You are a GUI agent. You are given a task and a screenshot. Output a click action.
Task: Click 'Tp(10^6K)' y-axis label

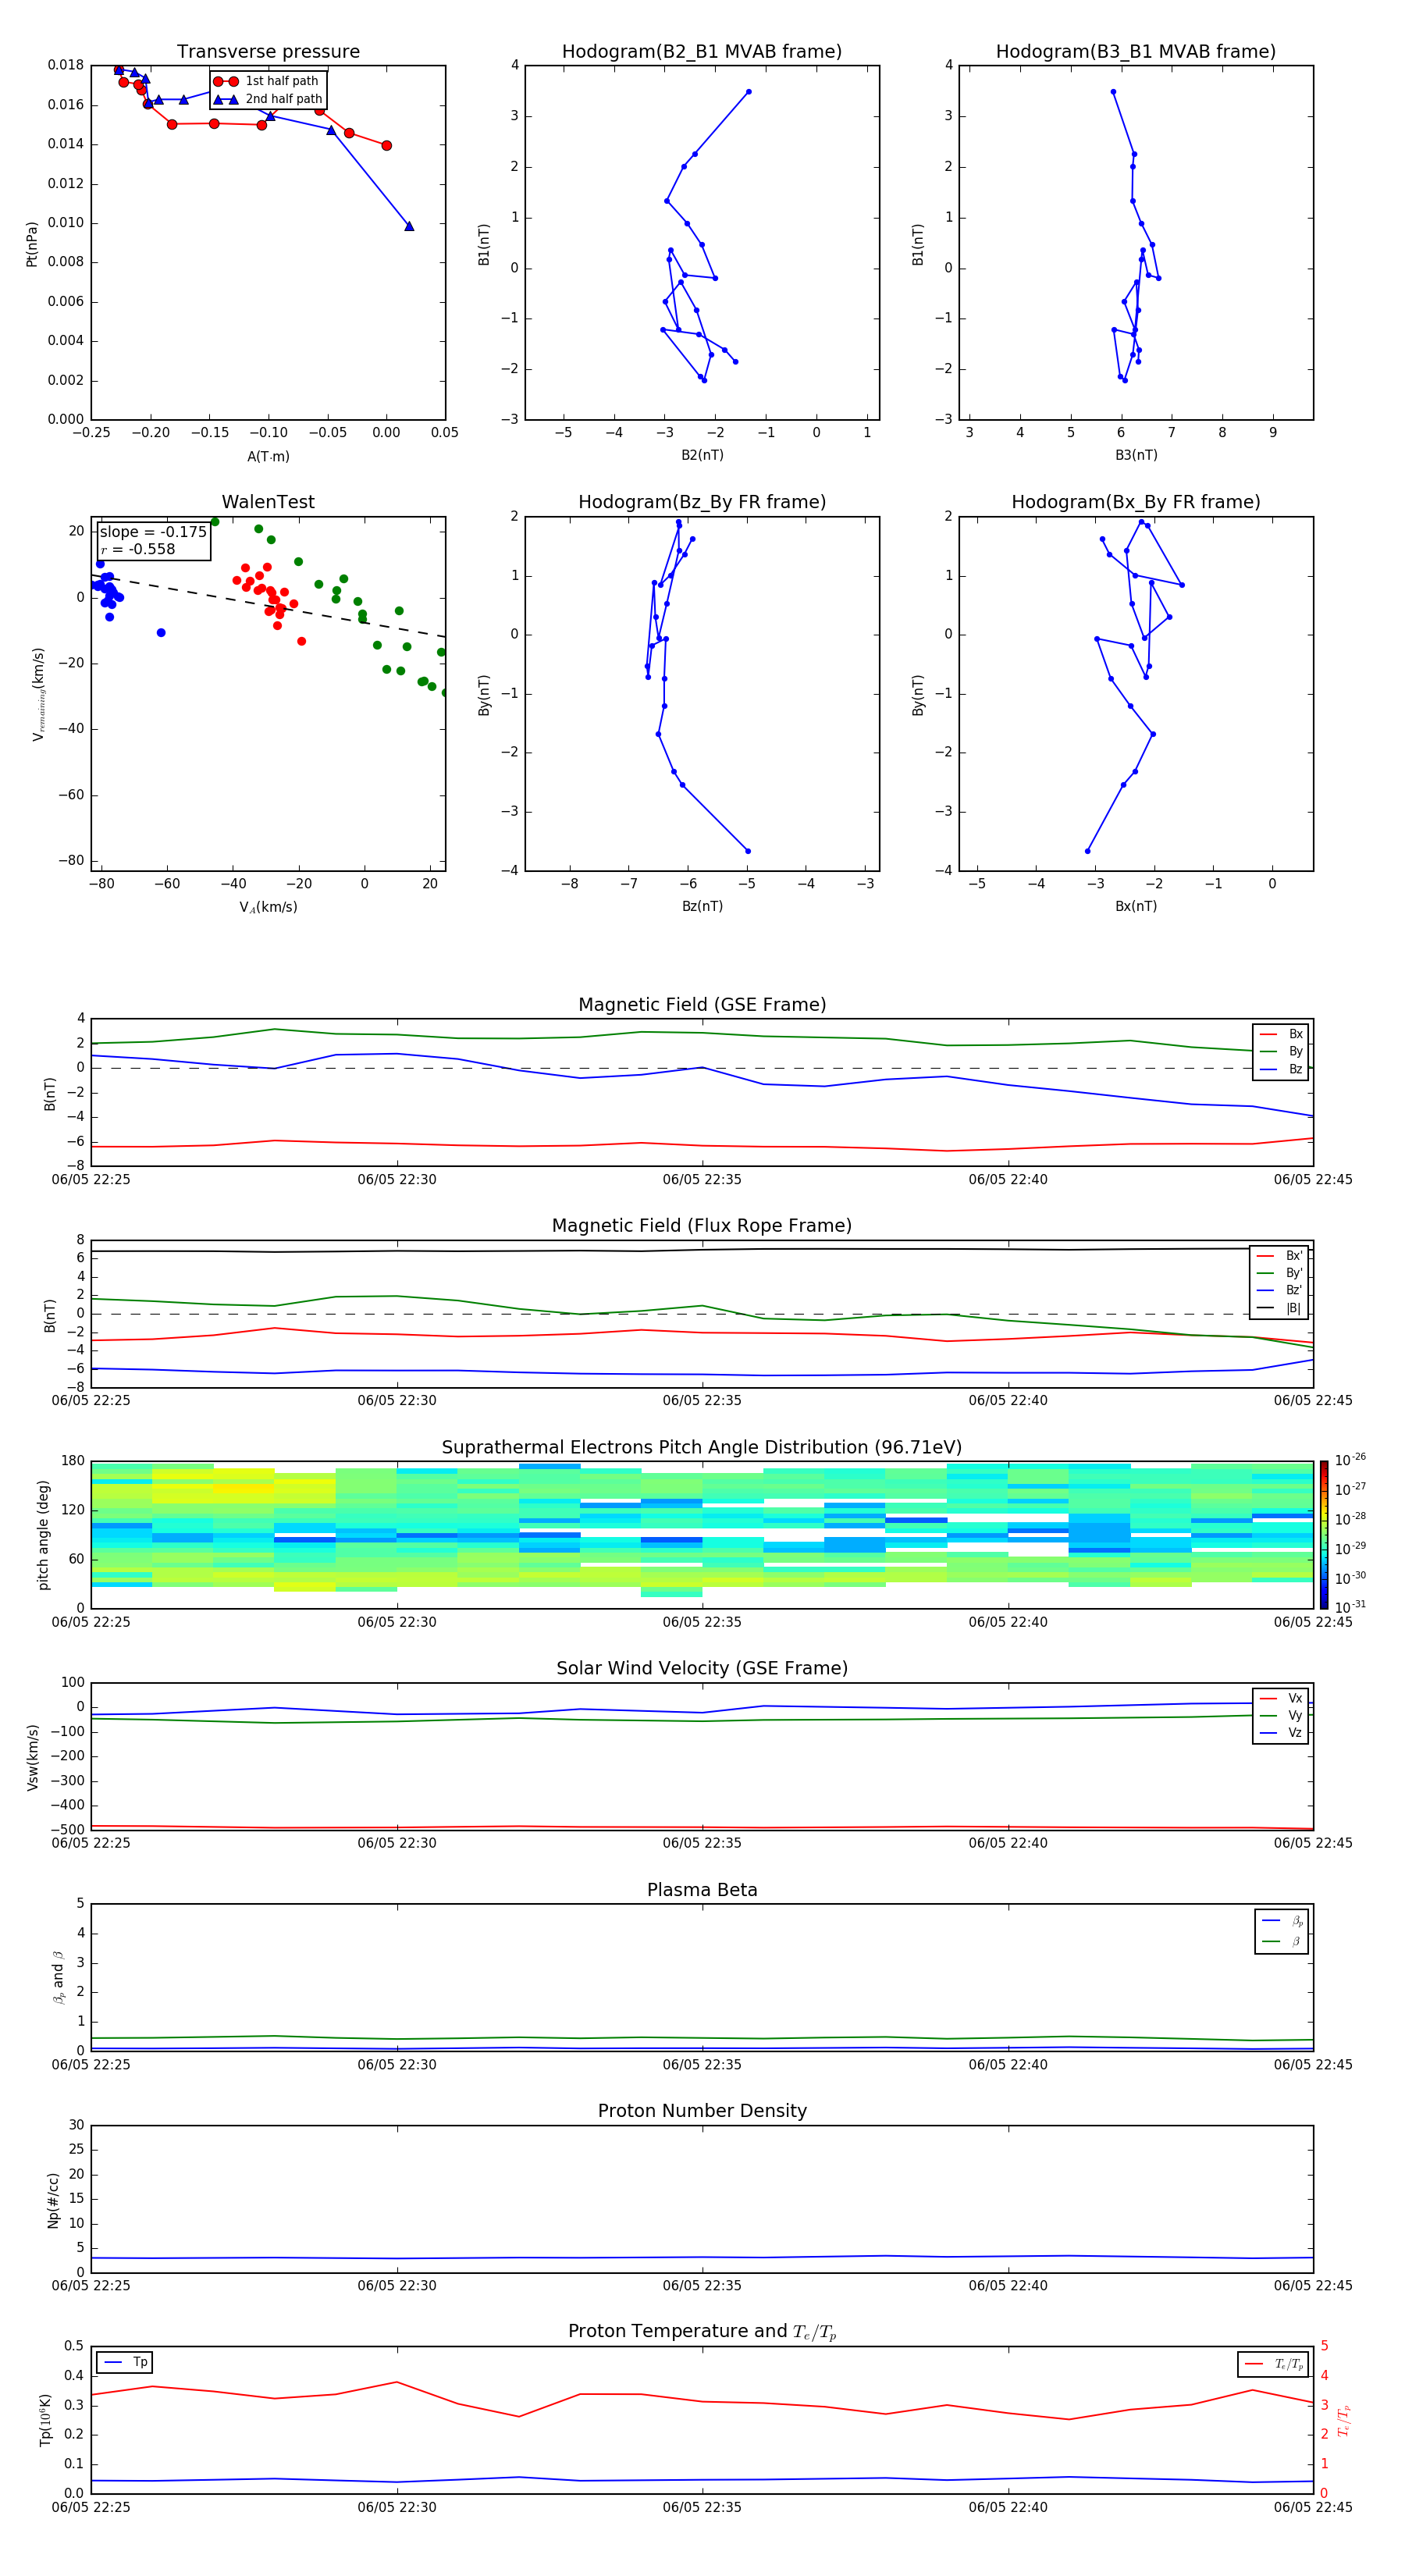pos(45,2420)
